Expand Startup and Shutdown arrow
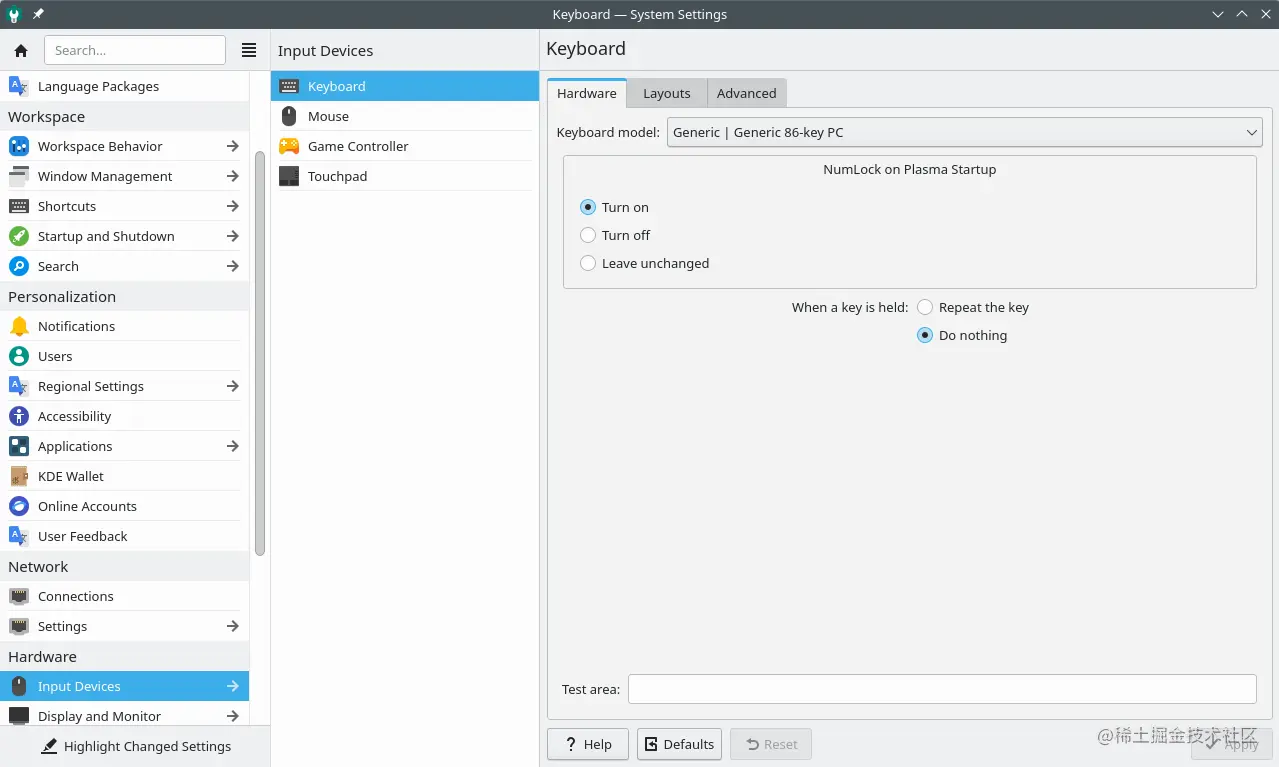 click(x=232, y=236)
